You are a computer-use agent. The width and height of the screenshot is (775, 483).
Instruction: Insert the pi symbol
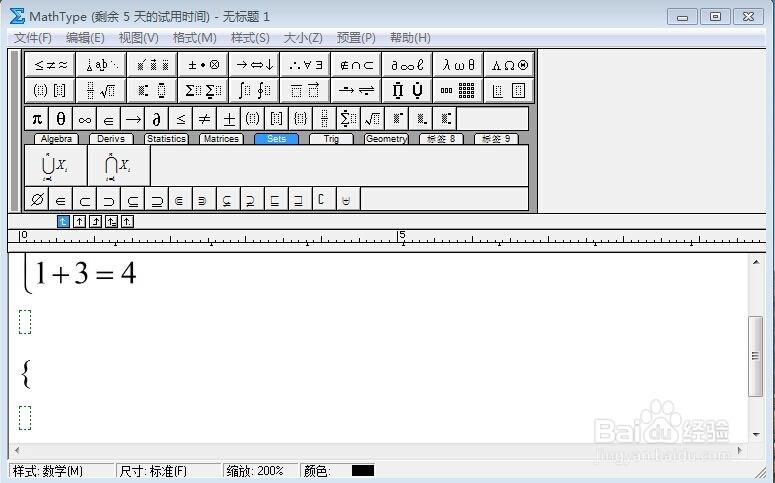pos(37,119)
